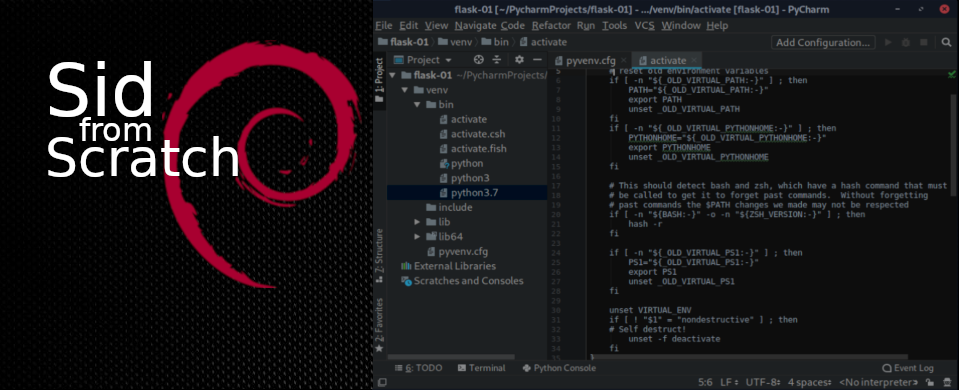
Task: Close the activate editor tab
Action: [694, 61]
